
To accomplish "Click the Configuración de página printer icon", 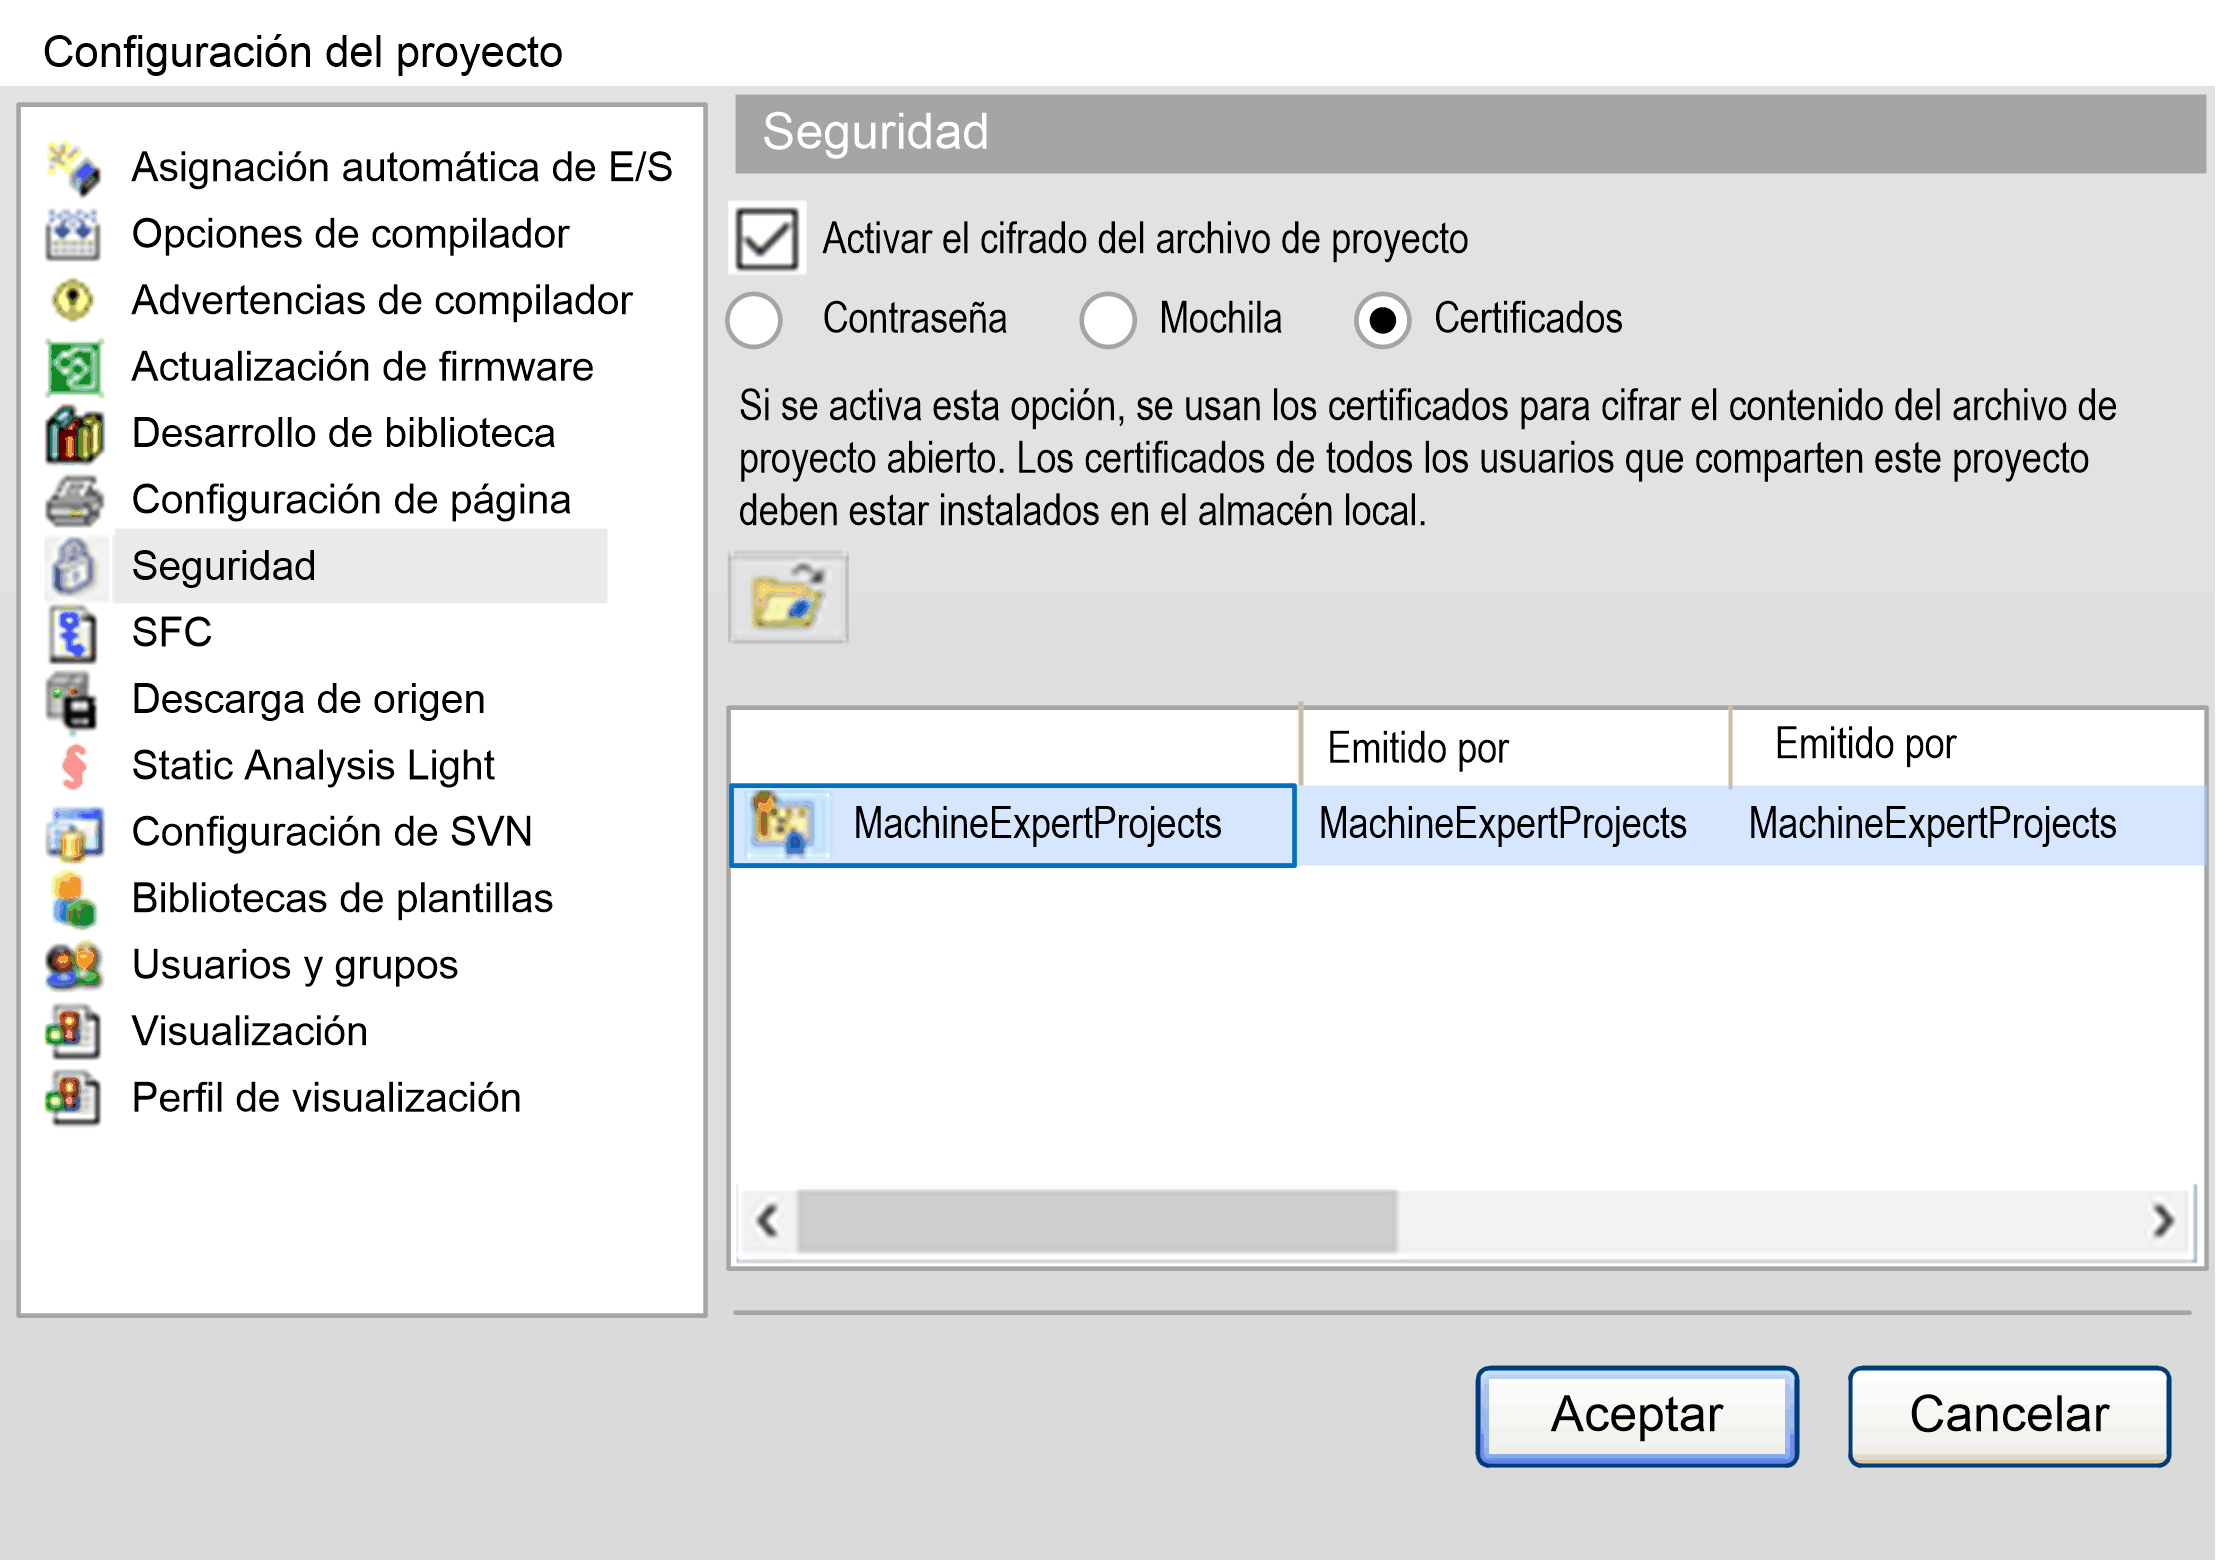I will (73, 500).
